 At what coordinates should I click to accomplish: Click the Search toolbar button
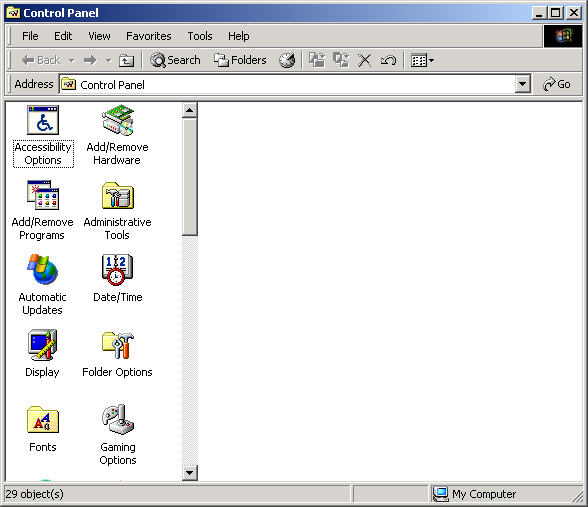pos(175,60)
